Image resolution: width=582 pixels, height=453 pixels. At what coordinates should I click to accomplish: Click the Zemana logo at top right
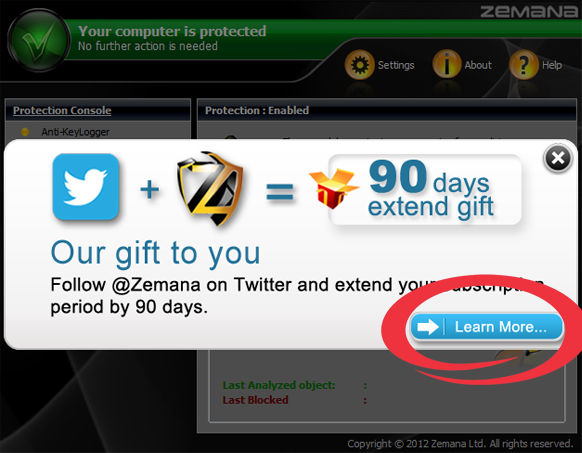click(x=529, y=12)
